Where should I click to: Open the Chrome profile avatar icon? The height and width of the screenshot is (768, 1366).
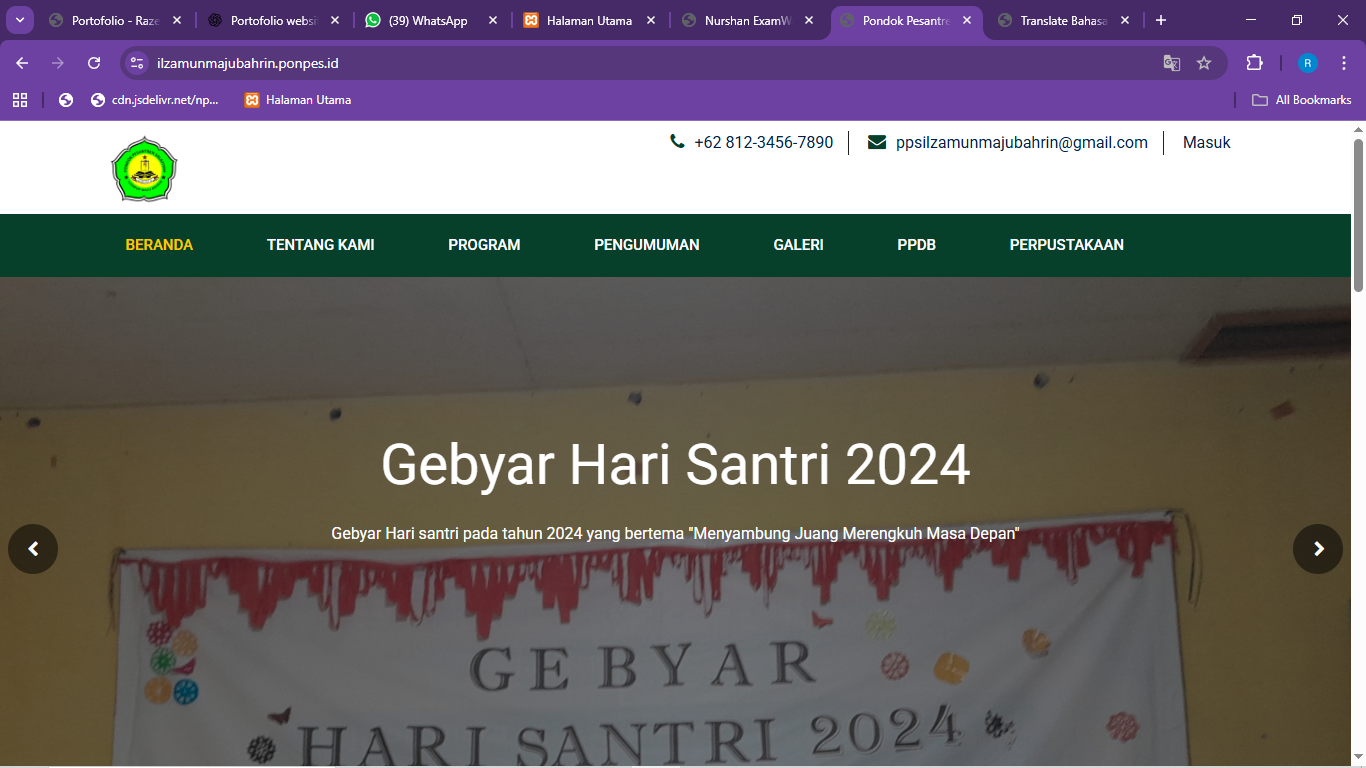tap(1307, 62)
